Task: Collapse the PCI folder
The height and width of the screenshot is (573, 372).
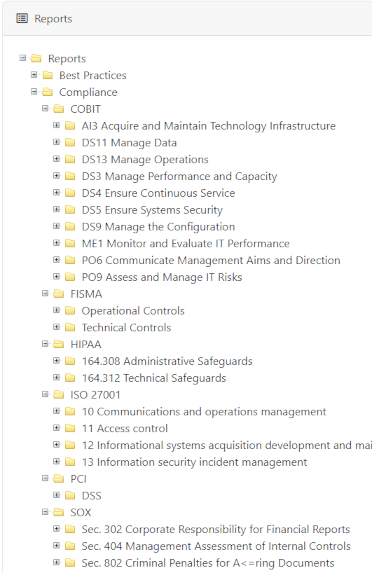Action: tap(45, 478)
